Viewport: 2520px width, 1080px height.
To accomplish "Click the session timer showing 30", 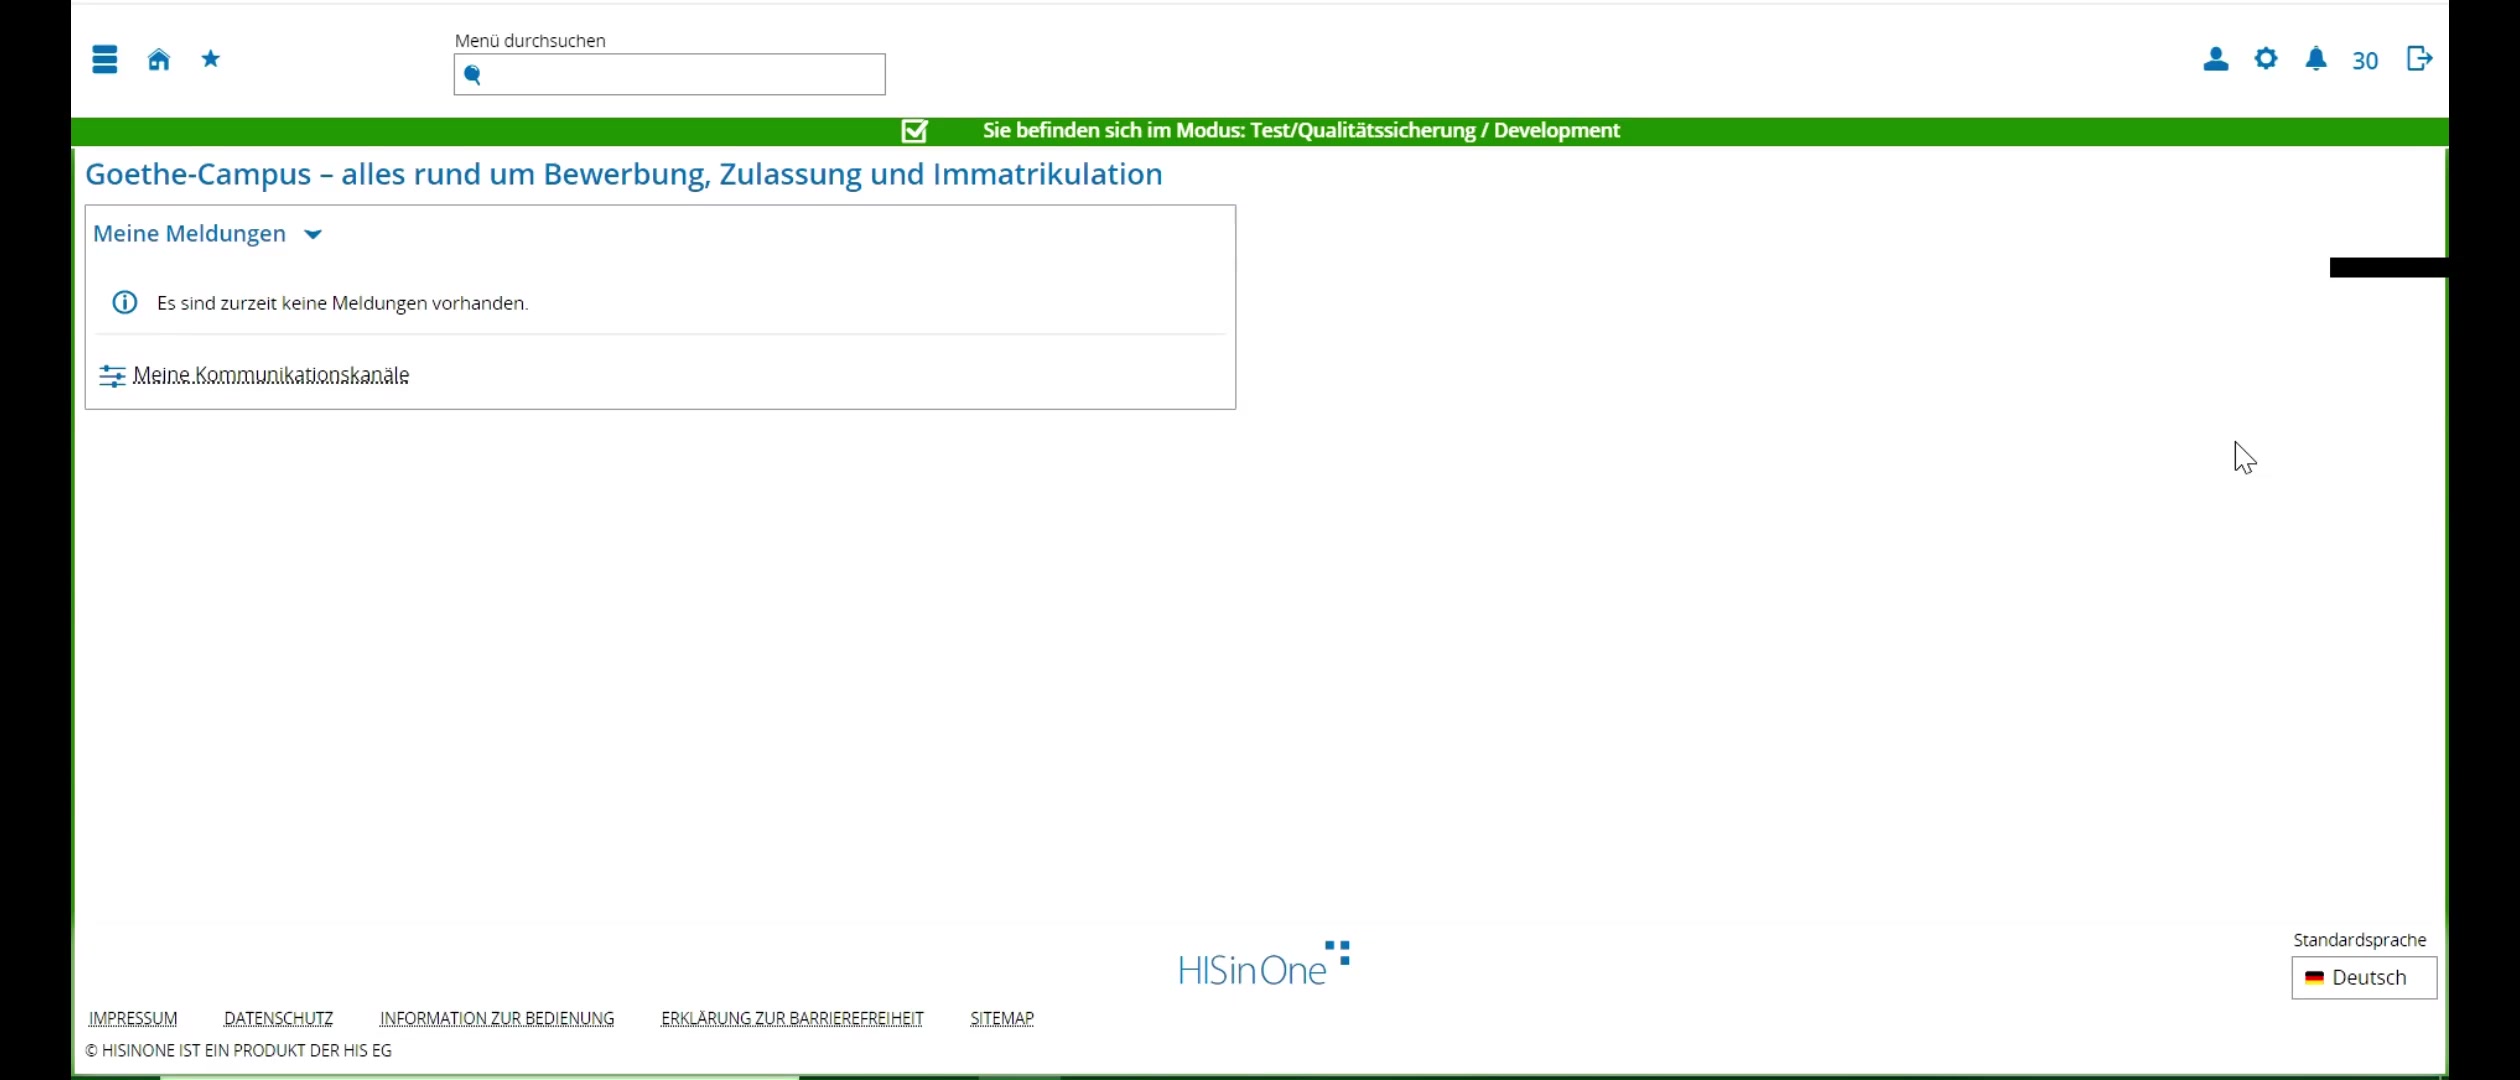I will coord(2365,61).
